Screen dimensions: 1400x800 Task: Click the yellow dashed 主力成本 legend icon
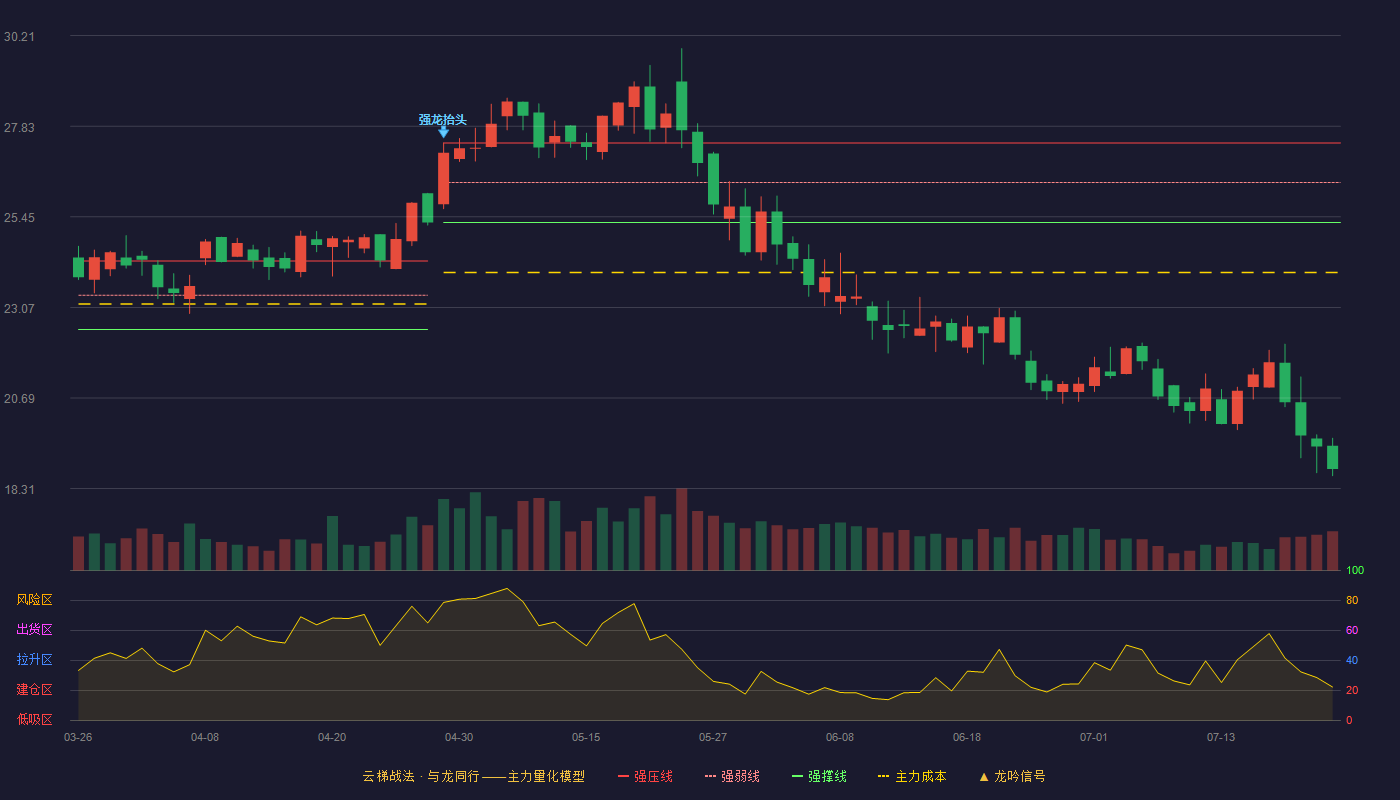tap(883, 776)
